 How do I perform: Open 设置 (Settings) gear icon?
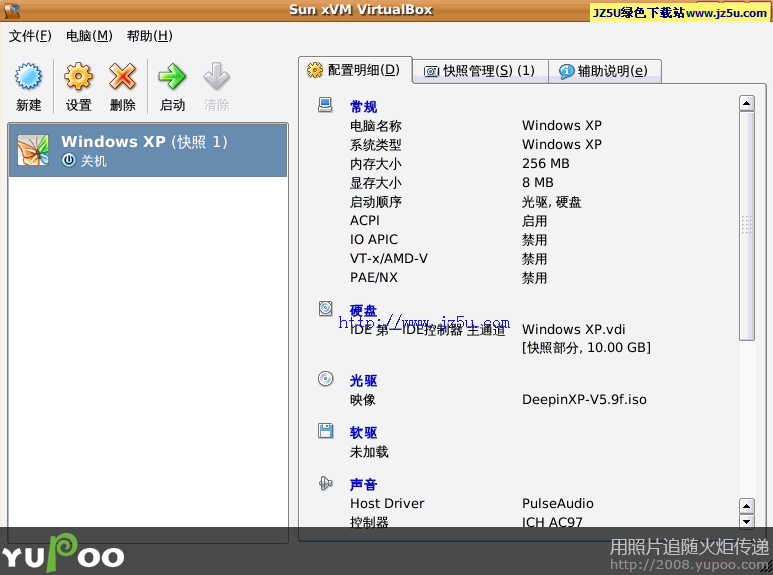pos(78,76)
